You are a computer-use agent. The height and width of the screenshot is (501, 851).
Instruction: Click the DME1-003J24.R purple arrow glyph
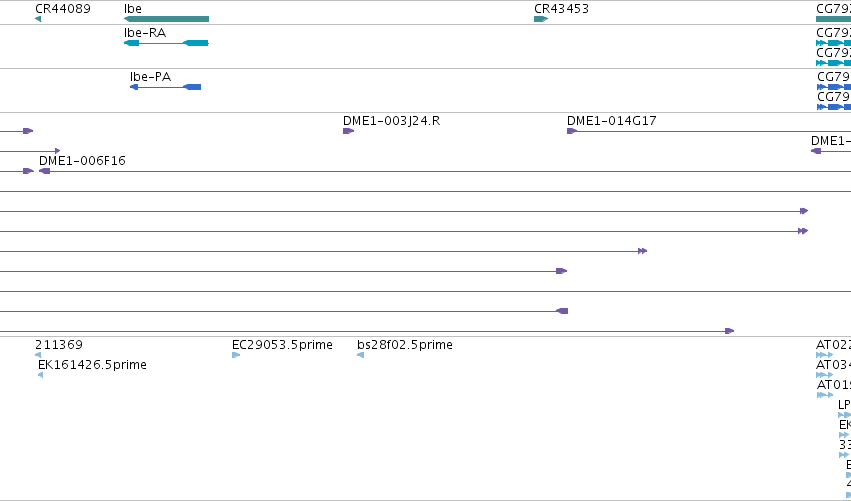click(x=348, y=131)
